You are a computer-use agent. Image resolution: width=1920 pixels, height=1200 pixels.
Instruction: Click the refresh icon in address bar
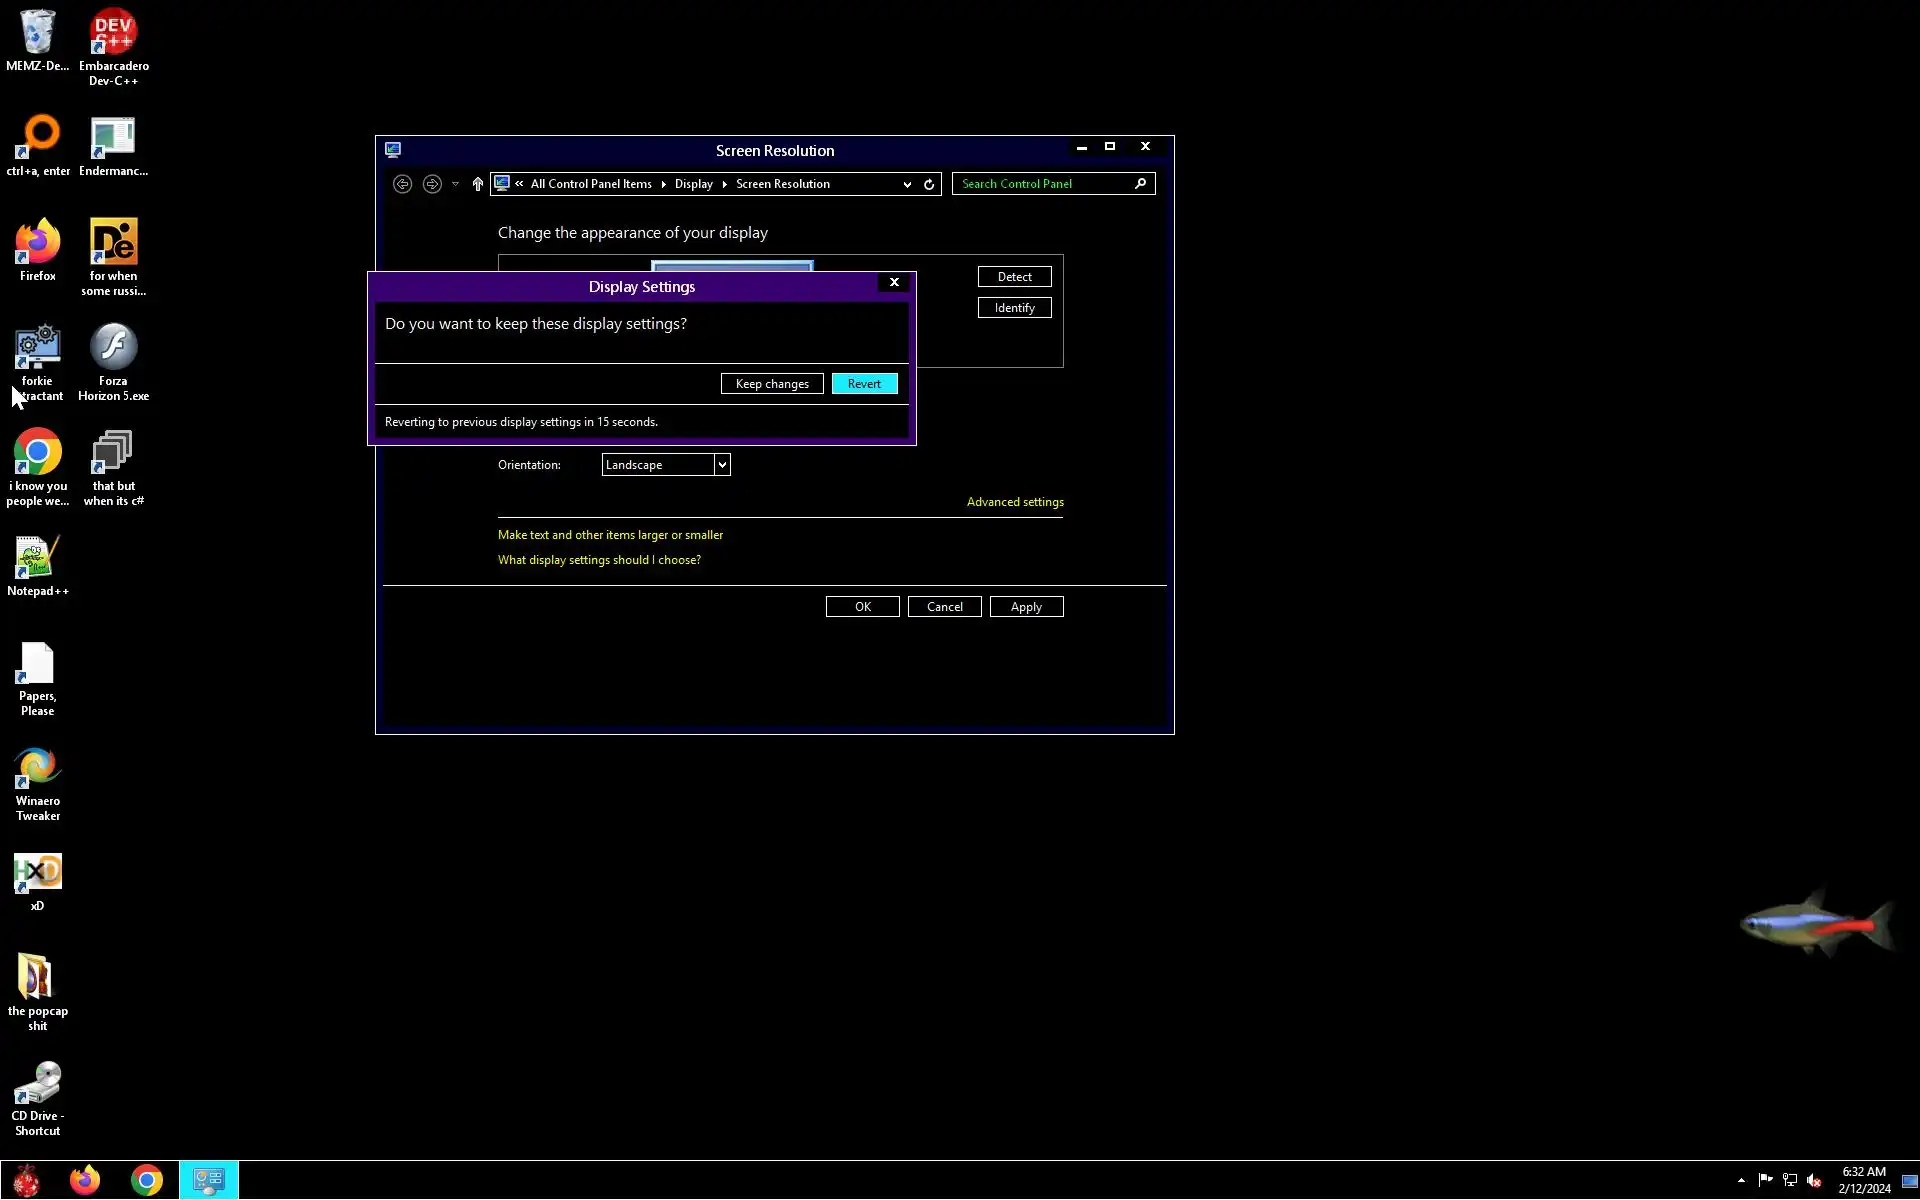point(929,184)
